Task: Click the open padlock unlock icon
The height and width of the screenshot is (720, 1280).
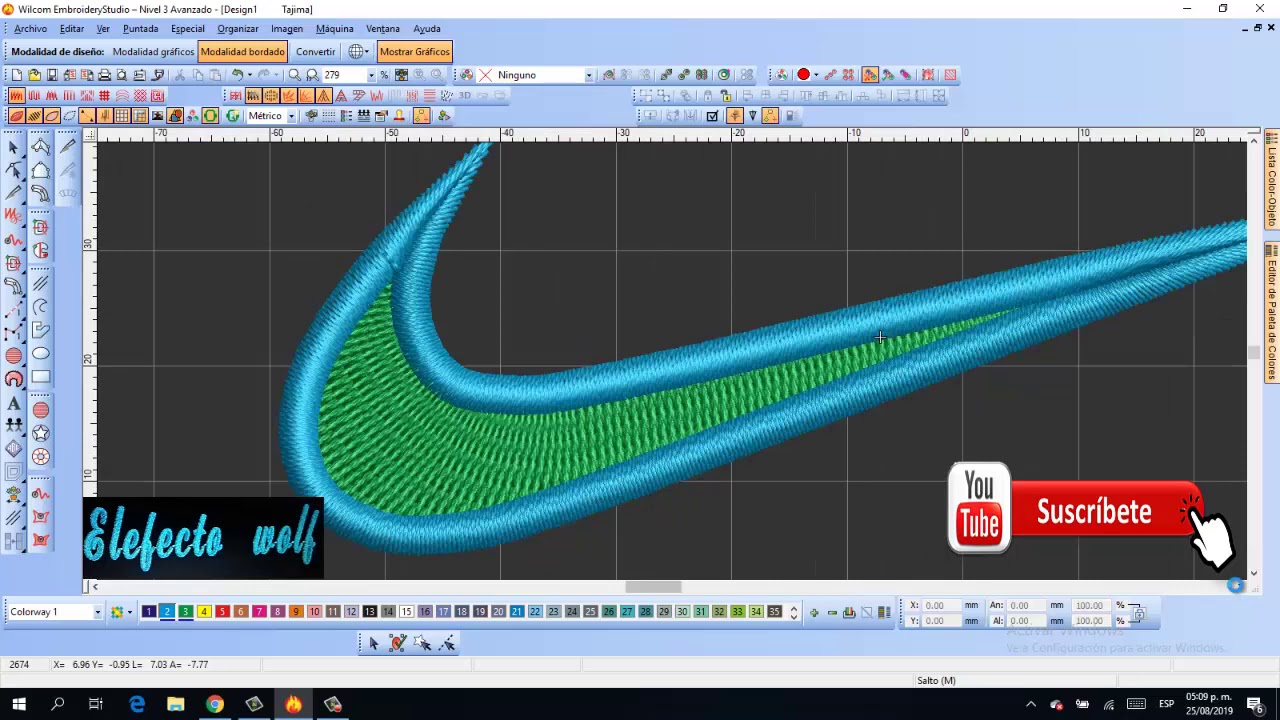Action: pos(726,96)
